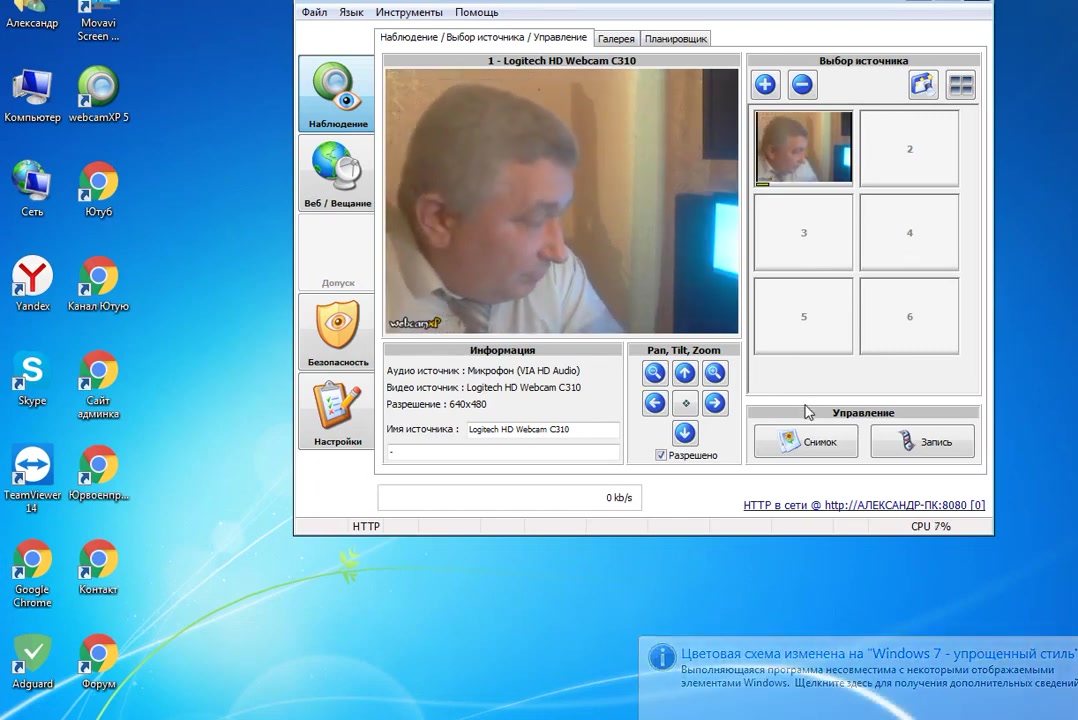Click the Канал Ютую desktop shortcut
This screenshot has width=1078, height=720.
click(98, 283)
